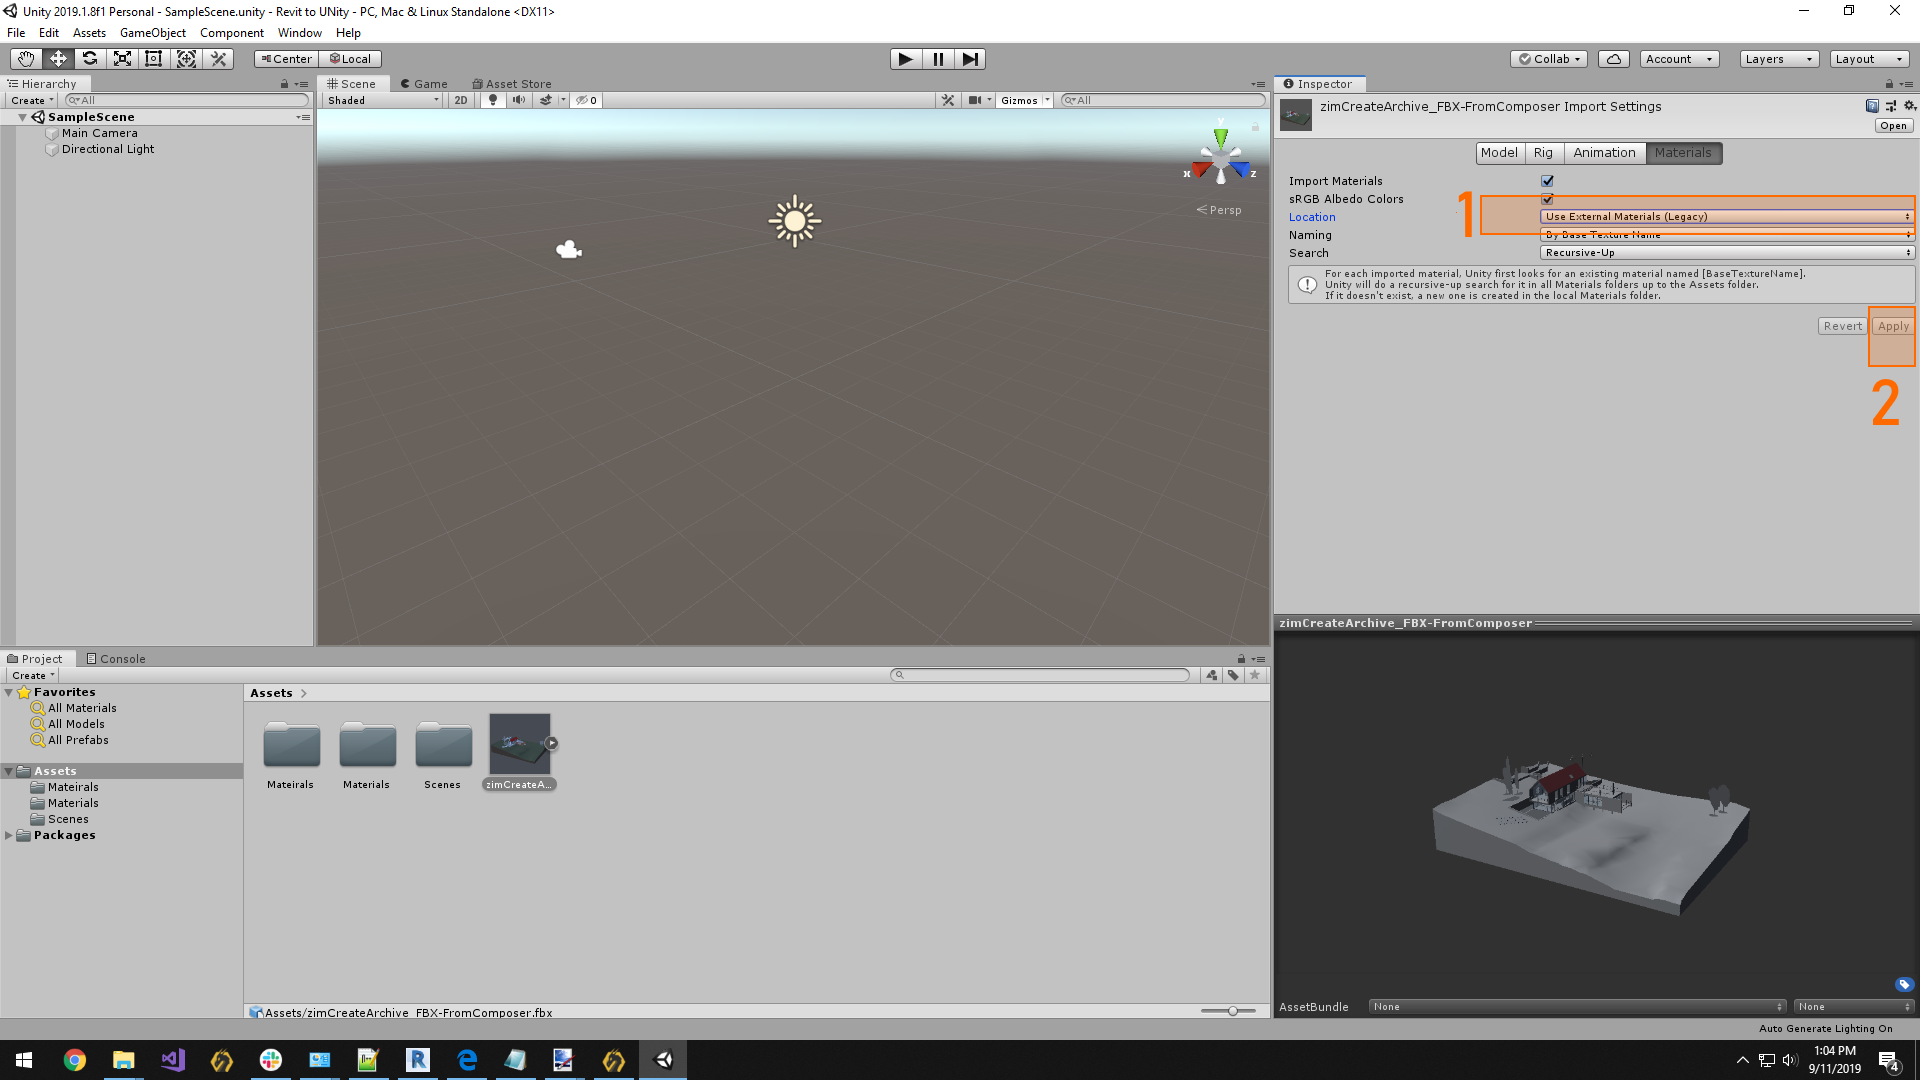This screenshot has height=1080, width=1920.
Task: Switch to the Animation tab in Import Settings
Action: click(1604, 152)
